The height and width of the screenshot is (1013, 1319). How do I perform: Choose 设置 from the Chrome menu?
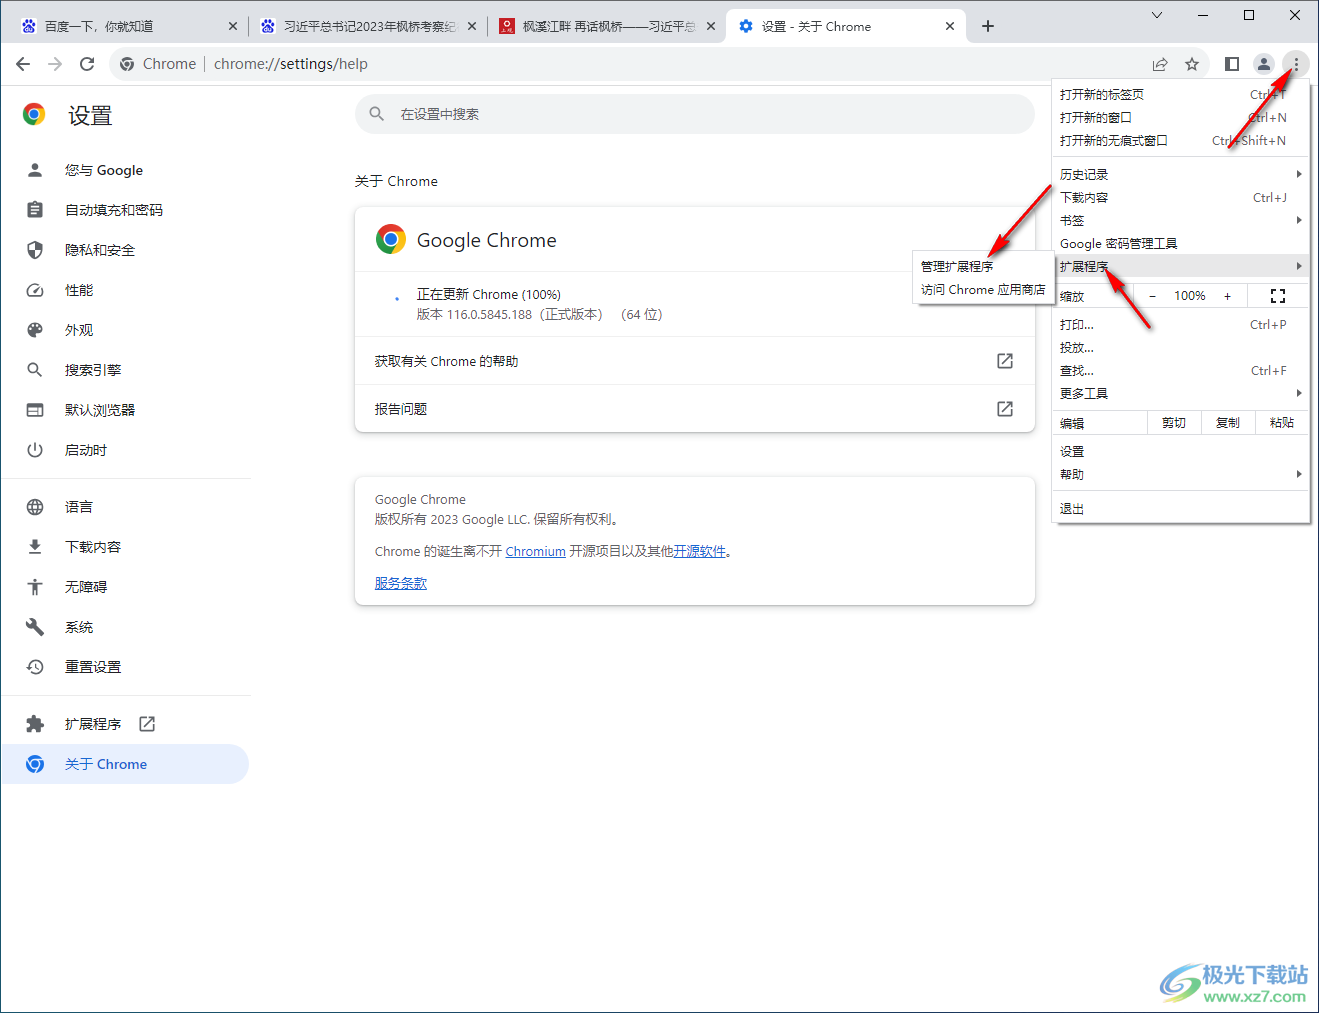(1181, 451)
